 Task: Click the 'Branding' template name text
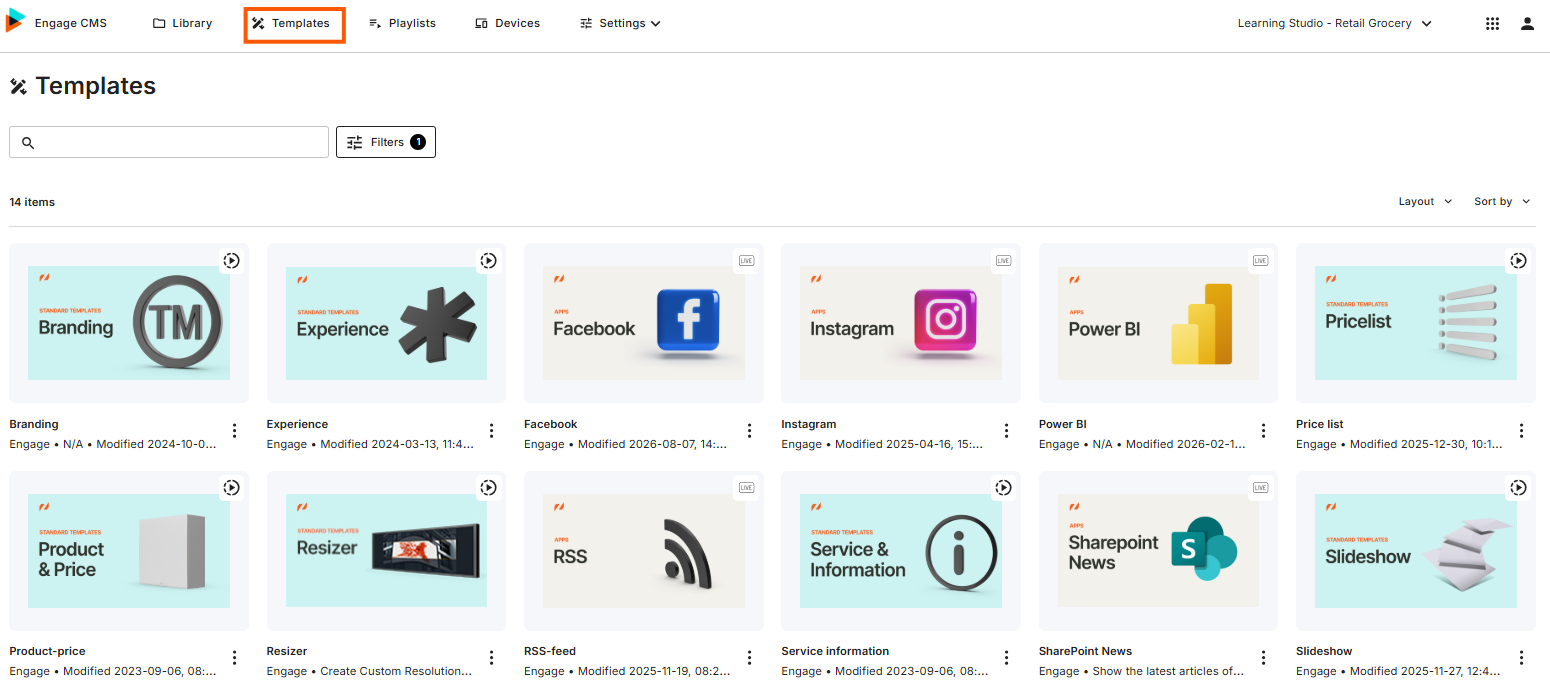coord(34,424)
